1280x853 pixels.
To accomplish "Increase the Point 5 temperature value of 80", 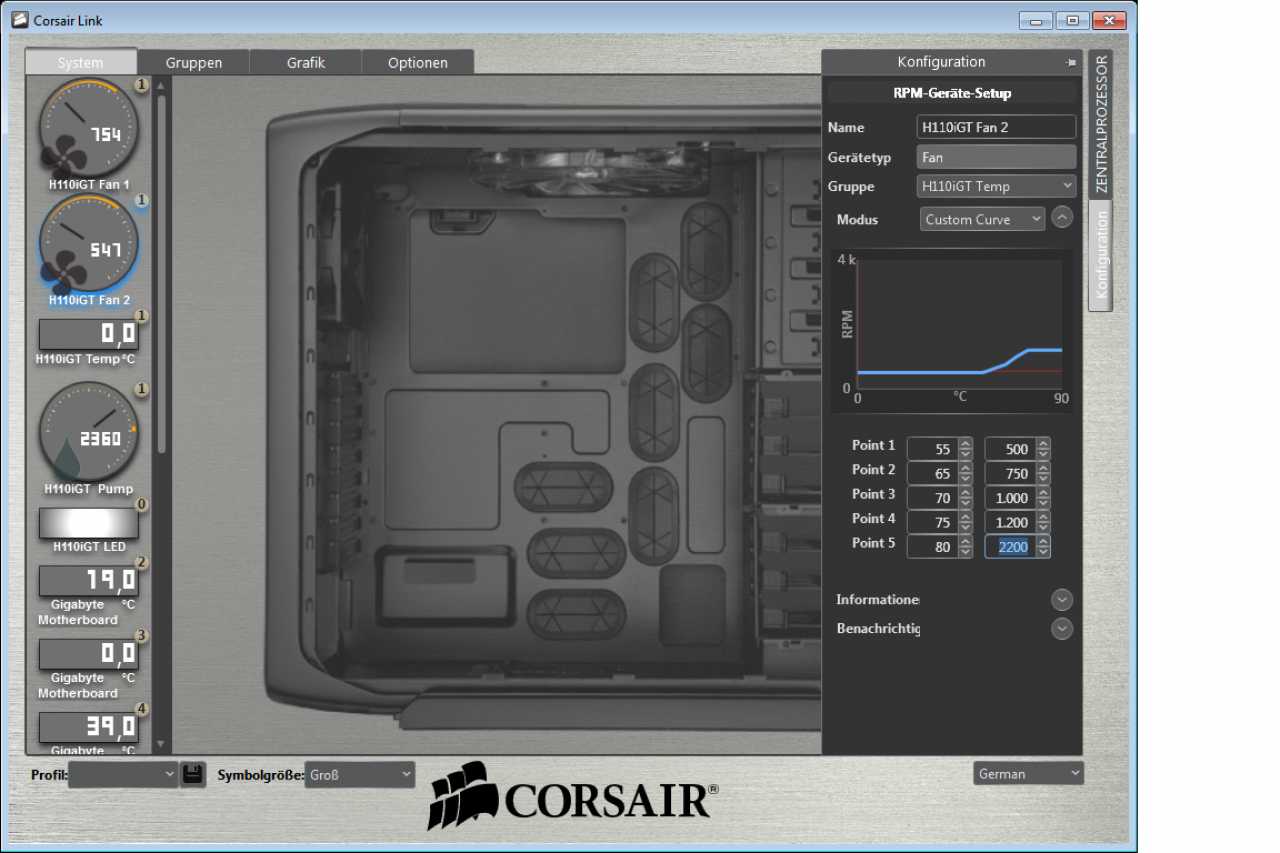I will coord(965,541).
